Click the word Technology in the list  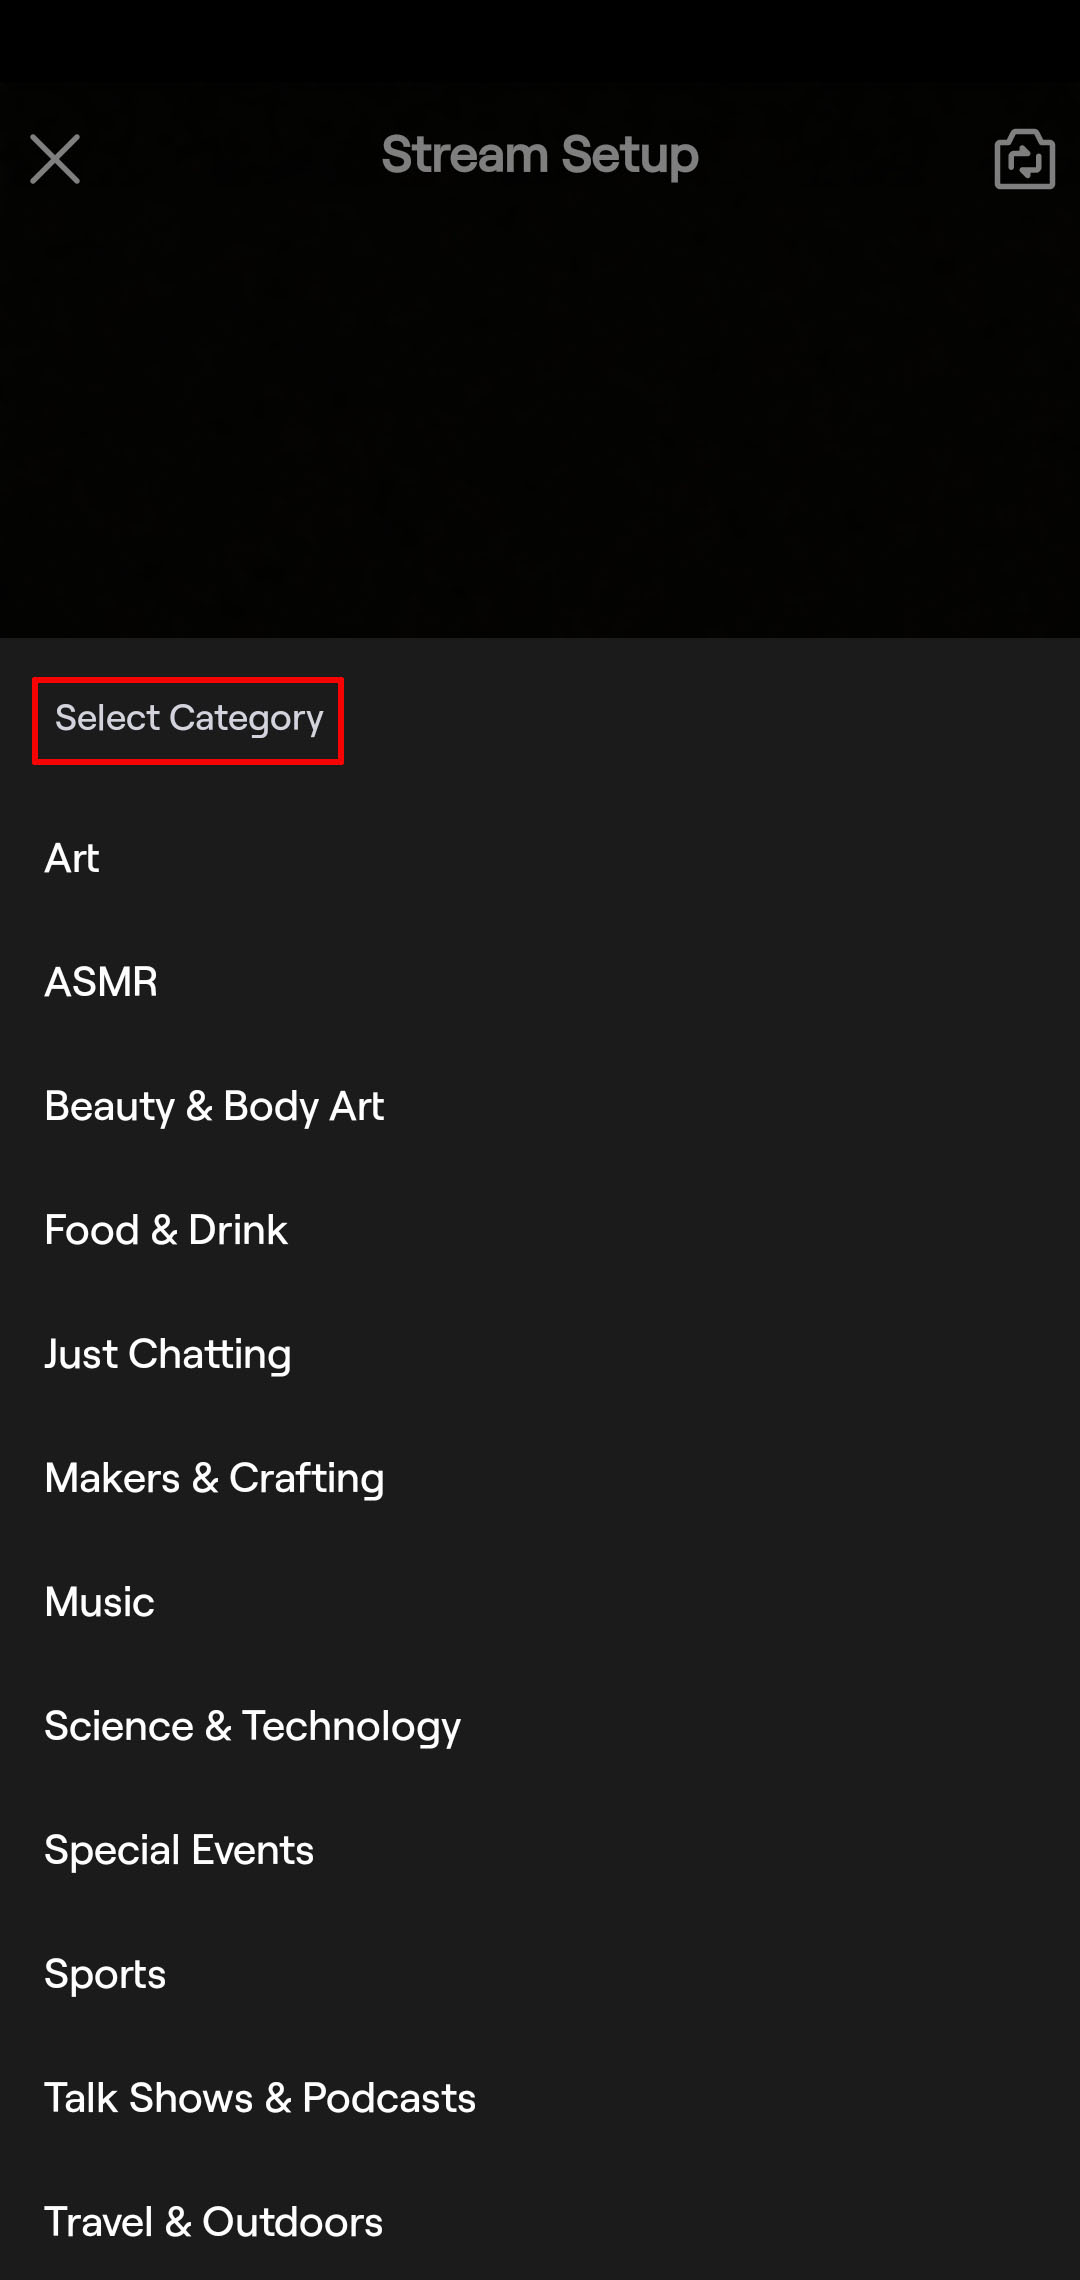click(351, 1727)
